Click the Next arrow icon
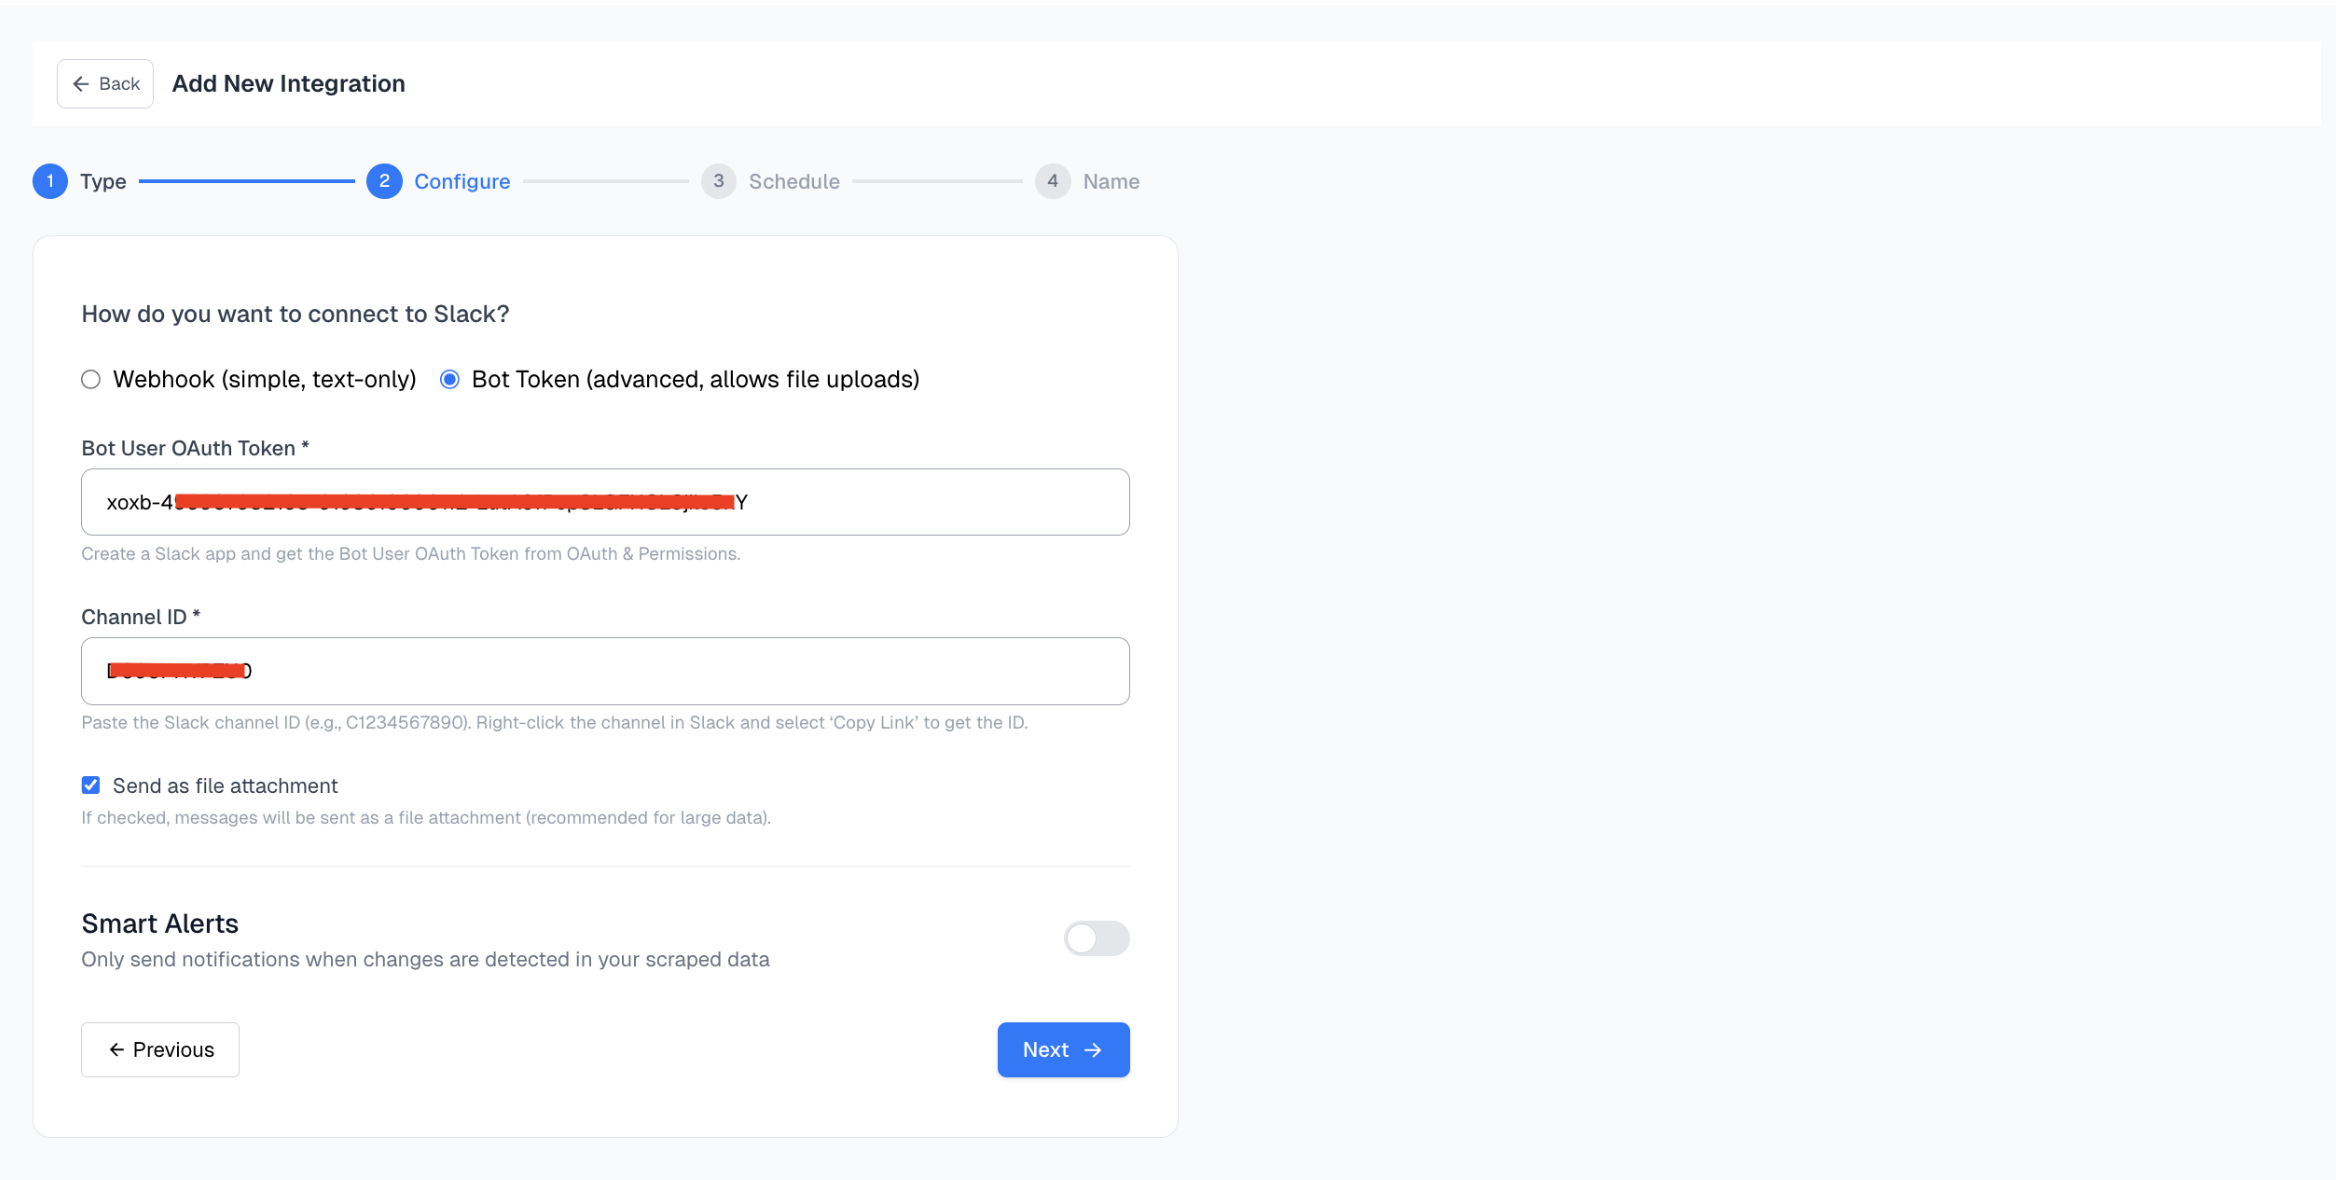The image size is (2336, 1180). click(1092, 1049)
